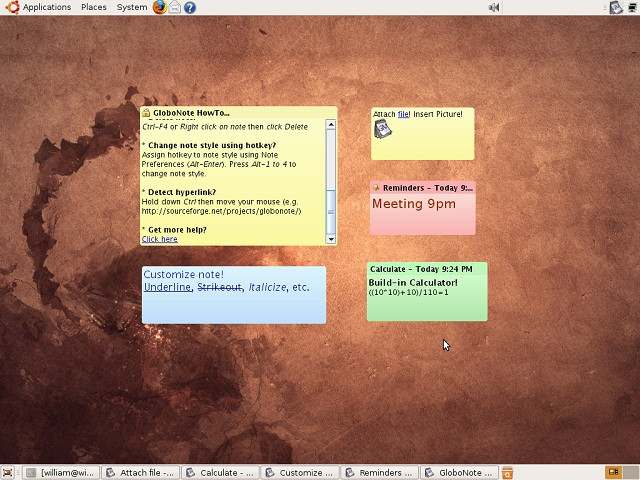Open the blue help question-mark icon
This screenshot has height=480, width=640.
point(190,7)
